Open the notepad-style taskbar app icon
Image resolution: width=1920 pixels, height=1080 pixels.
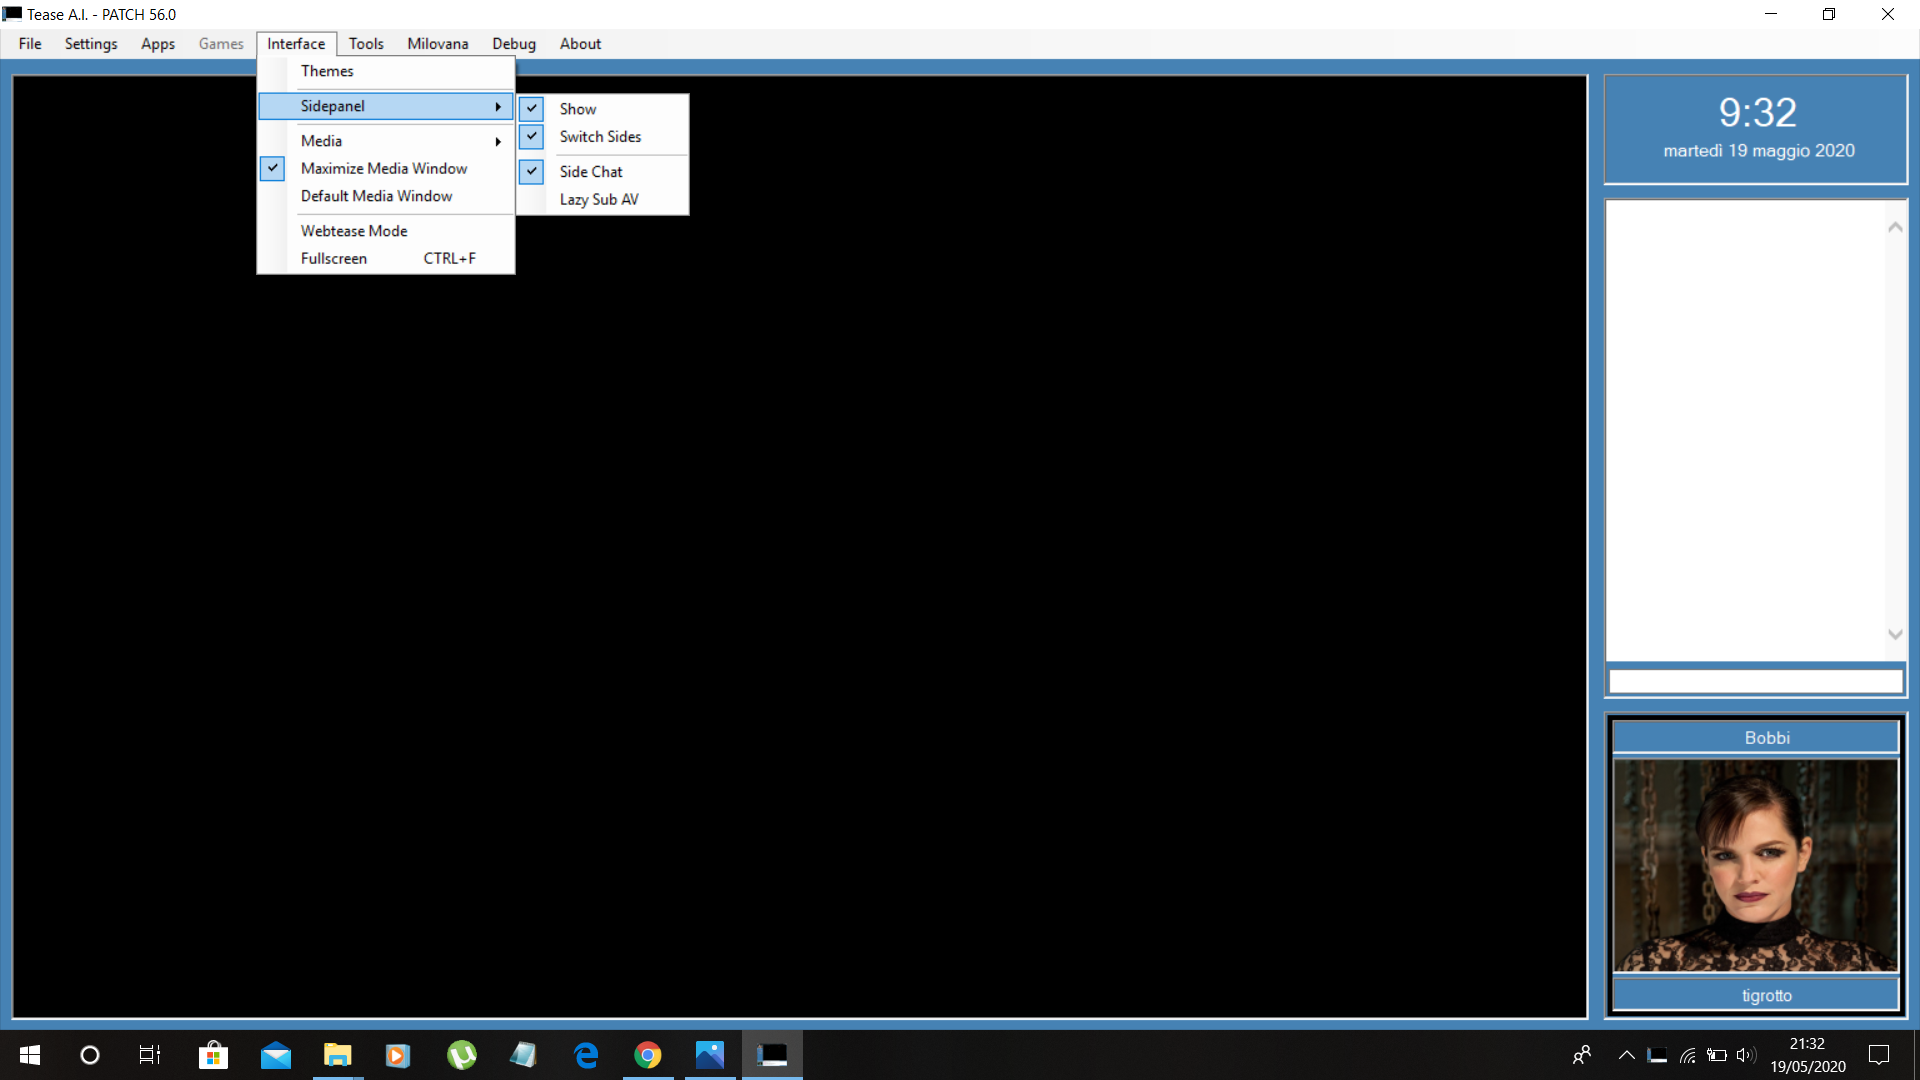point(523,1055)
